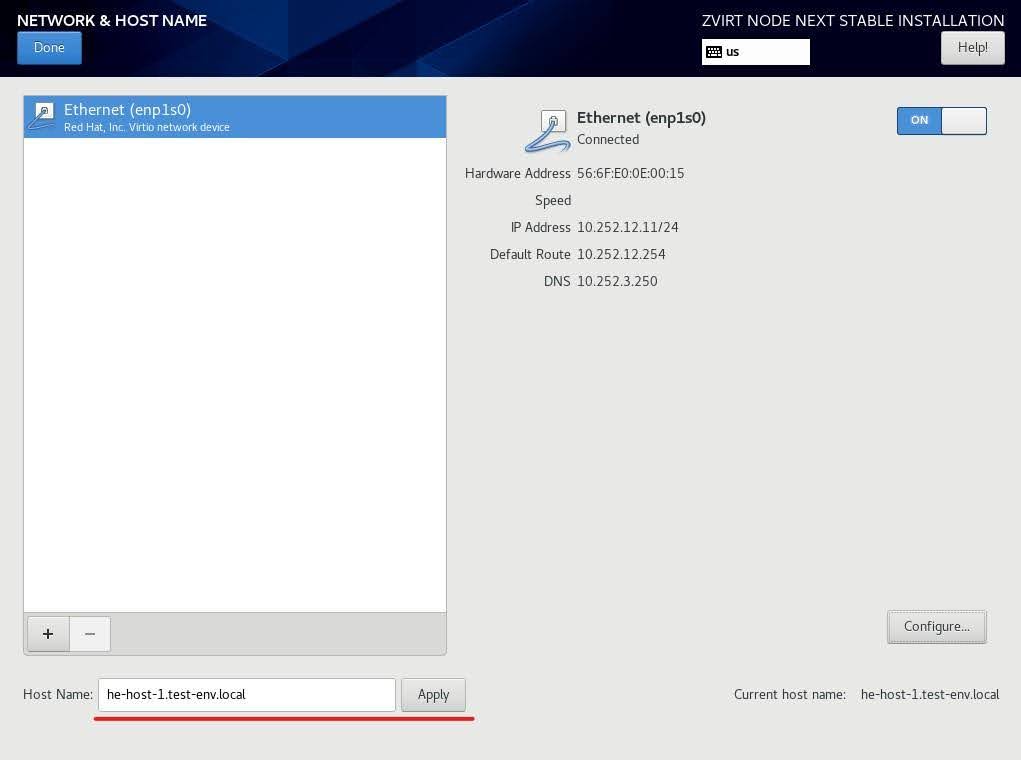
Task: Click current host name he-host-1.test-env.local value
Action: [930, 695]
